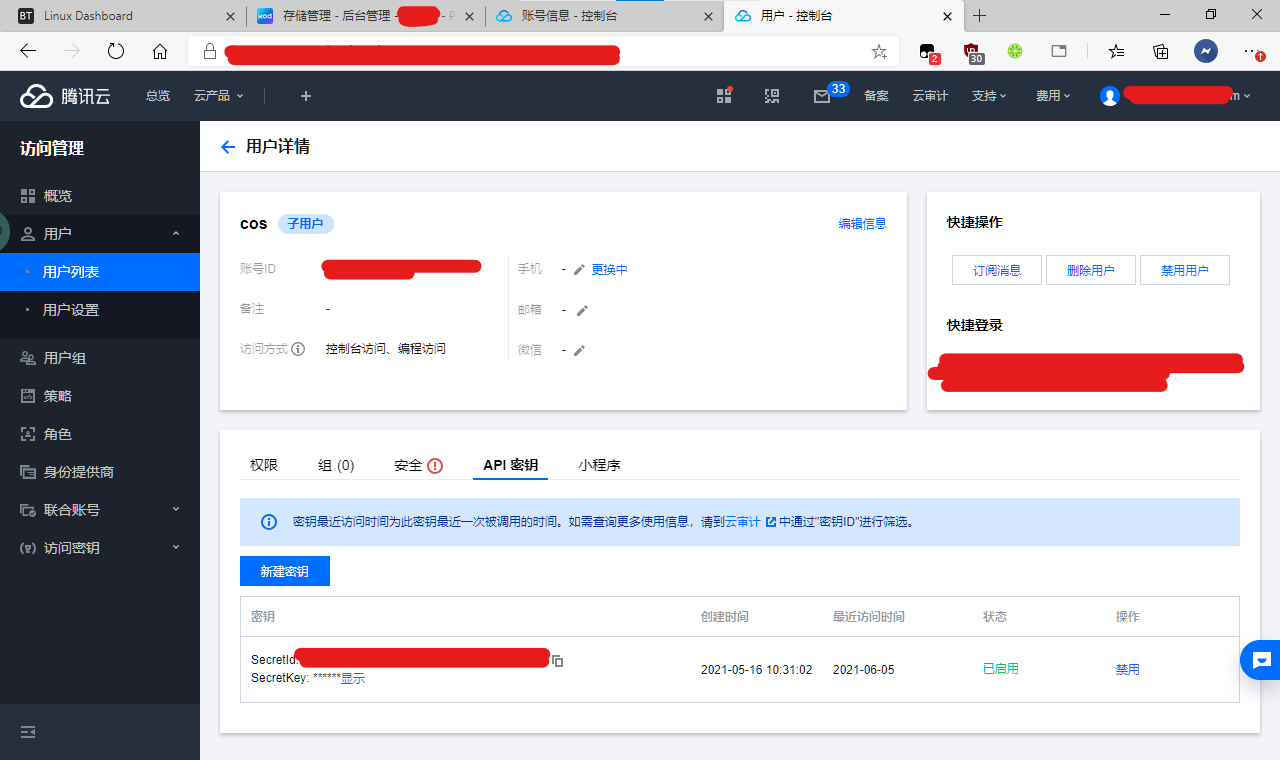Open the mail messages icon with badge 33

(822, 96)
